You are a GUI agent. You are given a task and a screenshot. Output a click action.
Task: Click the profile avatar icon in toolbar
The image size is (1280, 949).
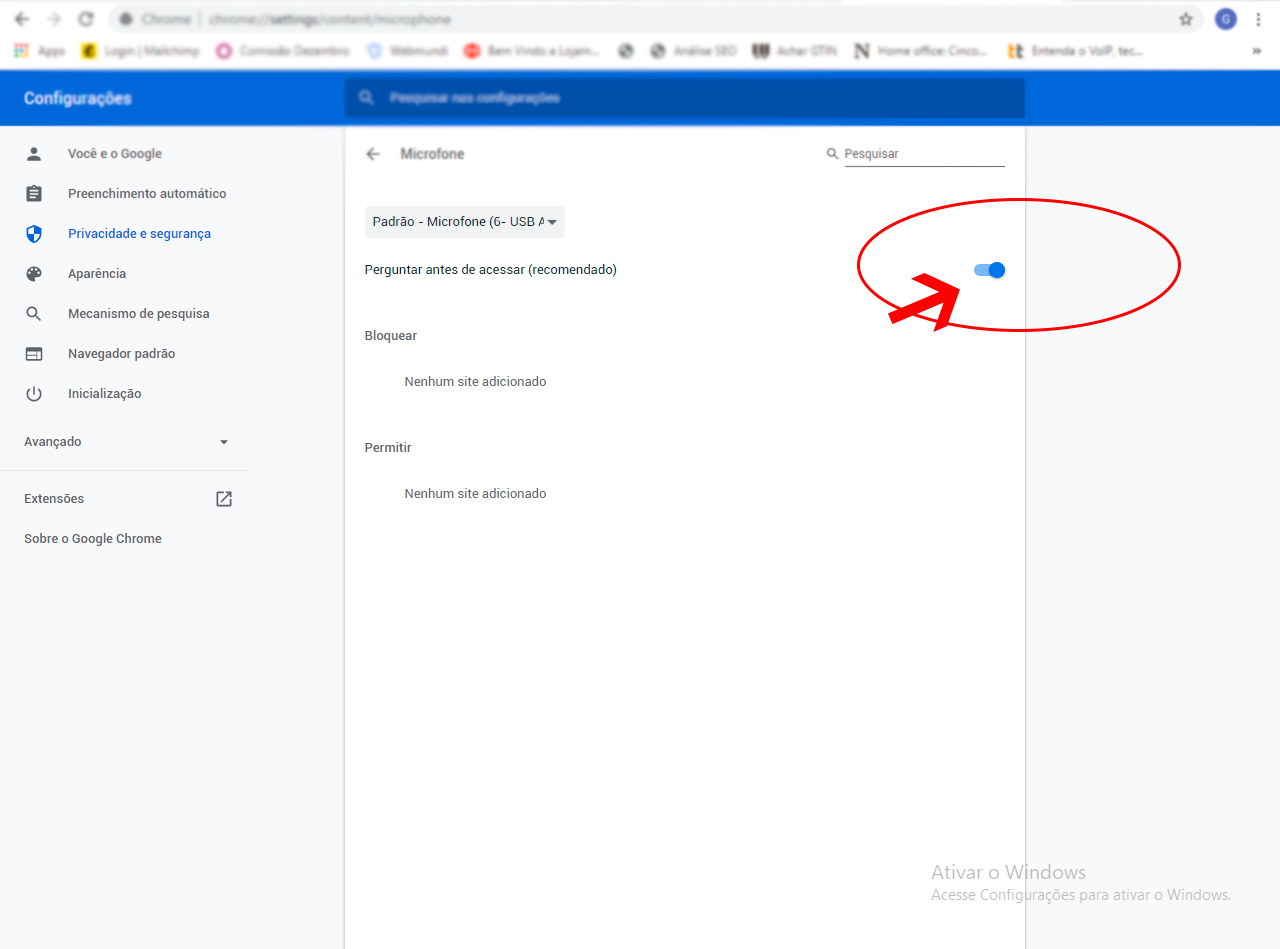(1225, 19)
